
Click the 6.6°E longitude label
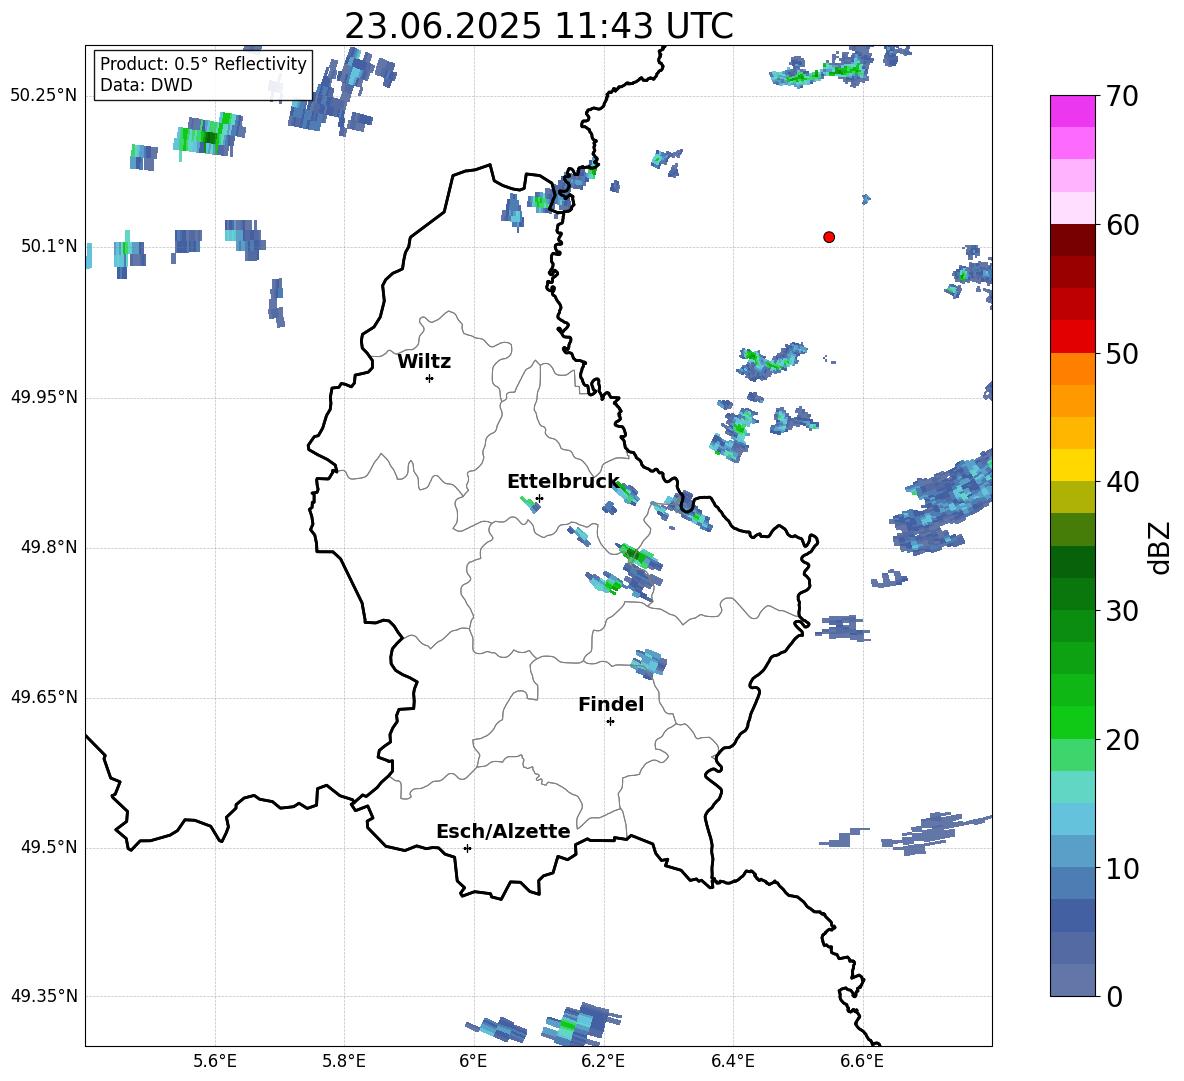click(x=862, y=1061)
